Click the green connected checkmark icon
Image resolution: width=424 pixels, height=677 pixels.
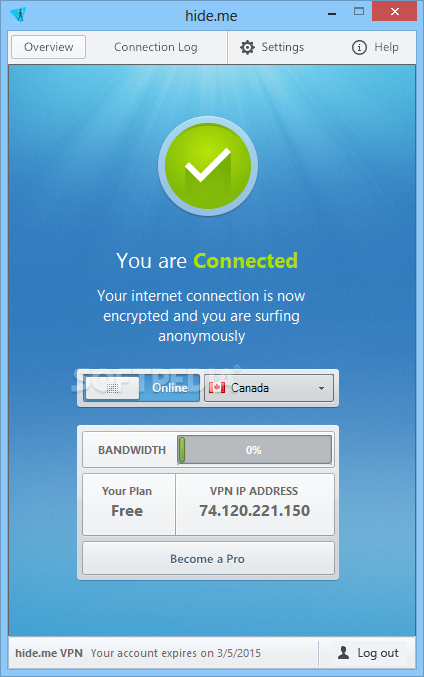coord(208,166)
